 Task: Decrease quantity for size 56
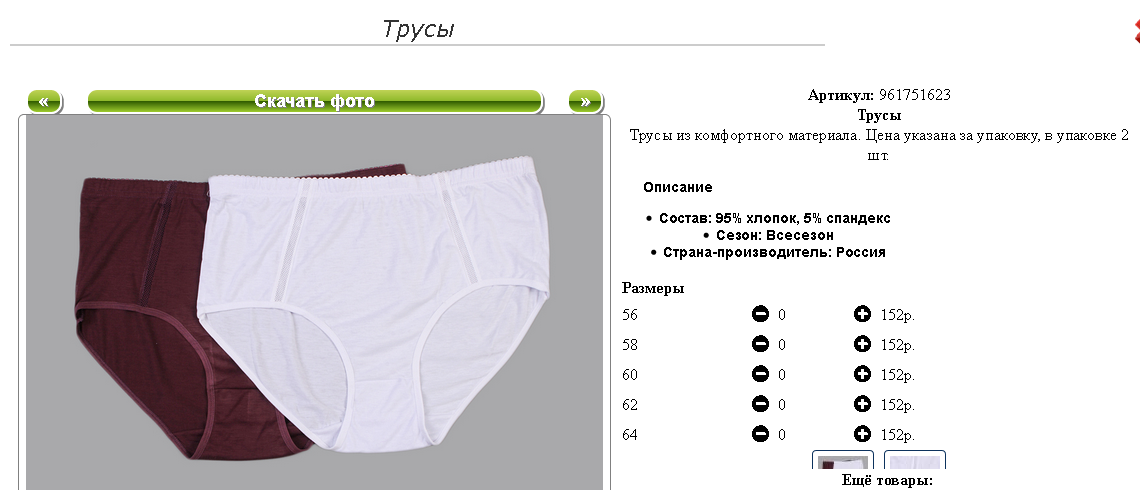point(760,314)
